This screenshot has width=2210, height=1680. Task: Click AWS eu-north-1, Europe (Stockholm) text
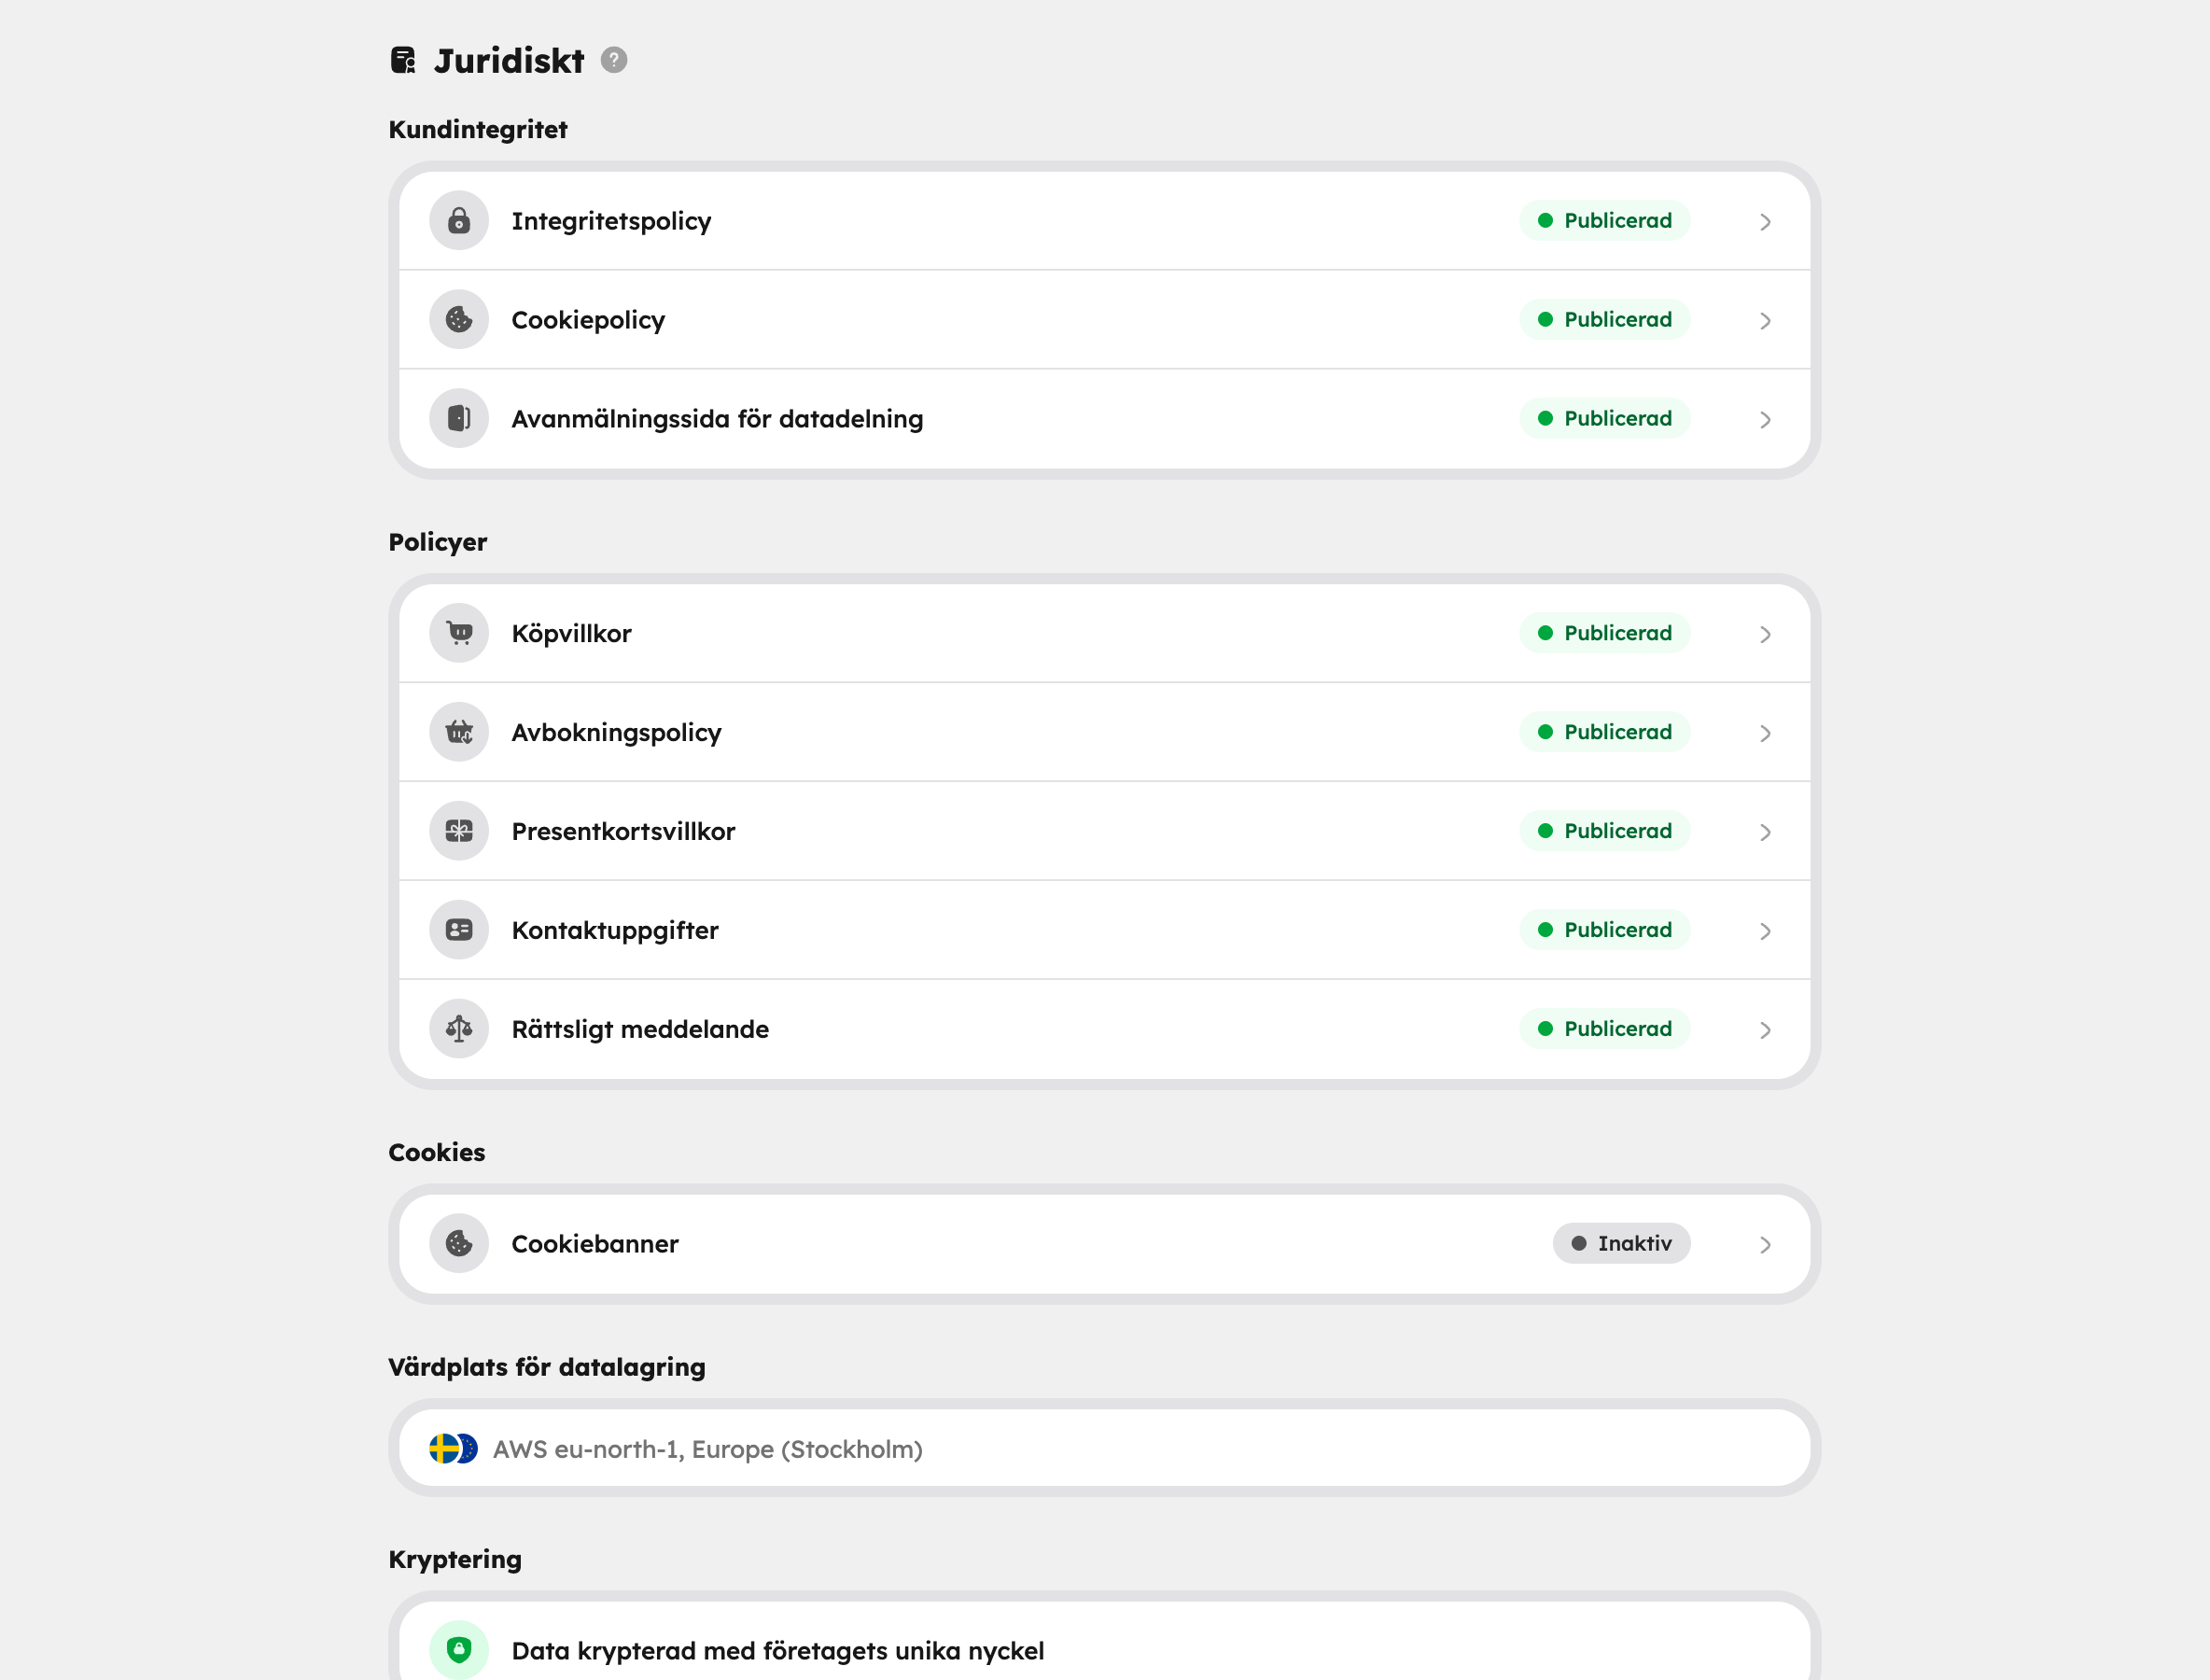708,1449
